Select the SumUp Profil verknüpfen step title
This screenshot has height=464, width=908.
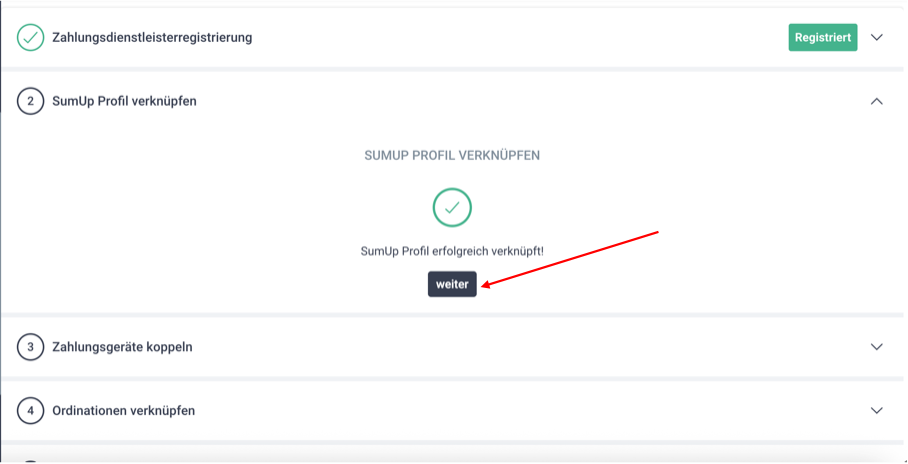click(x=125, y=101)
